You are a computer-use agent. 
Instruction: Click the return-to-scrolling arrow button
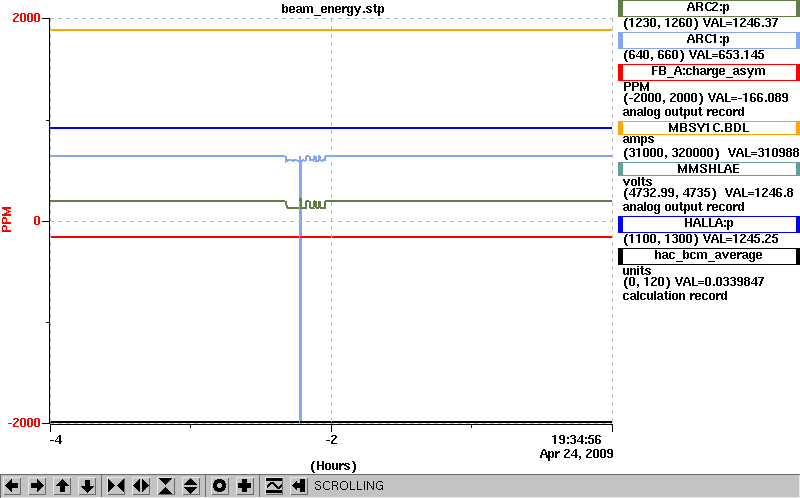click(299, 486)
